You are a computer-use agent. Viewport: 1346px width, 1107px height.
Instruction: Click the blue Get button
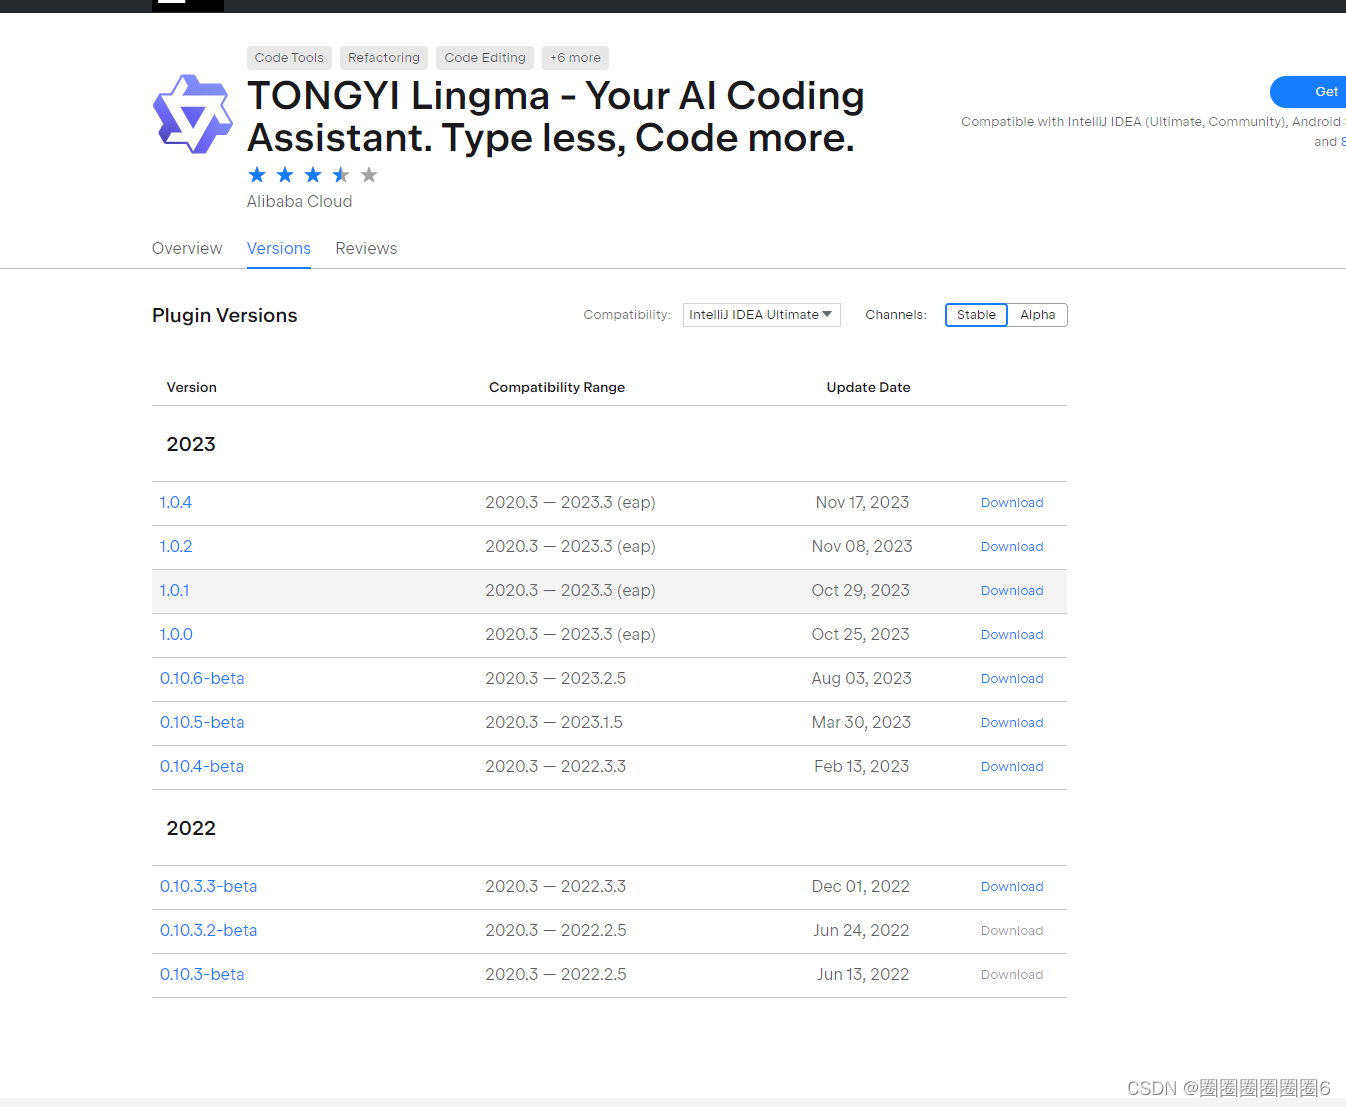1309,92
